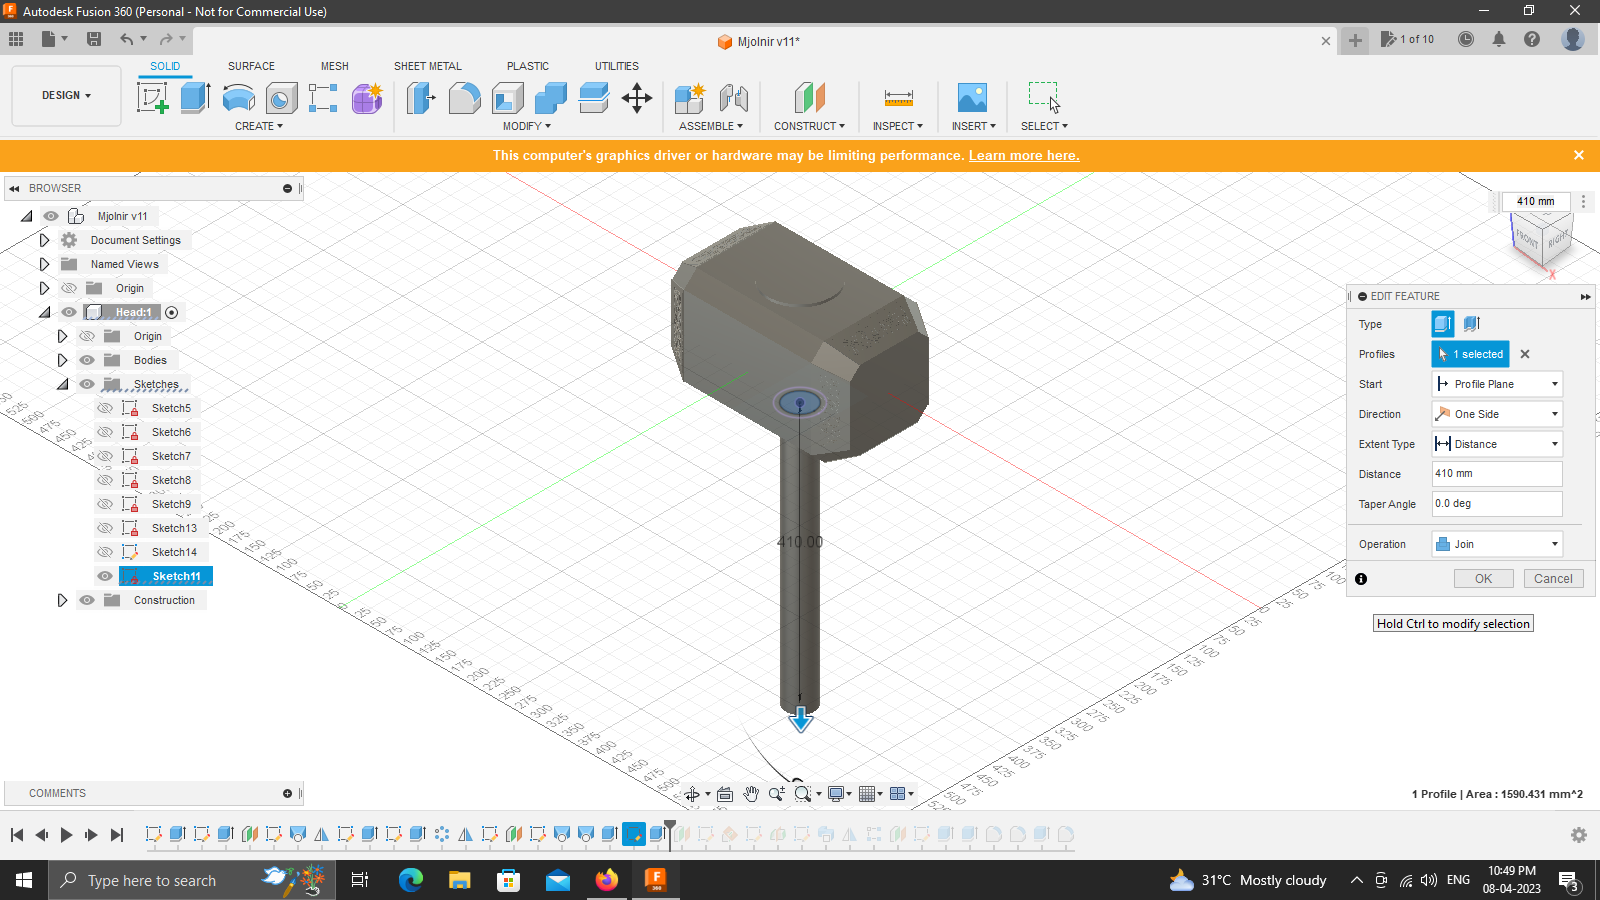Select the Pan tool in the navigation bar

tap(751, 793)
